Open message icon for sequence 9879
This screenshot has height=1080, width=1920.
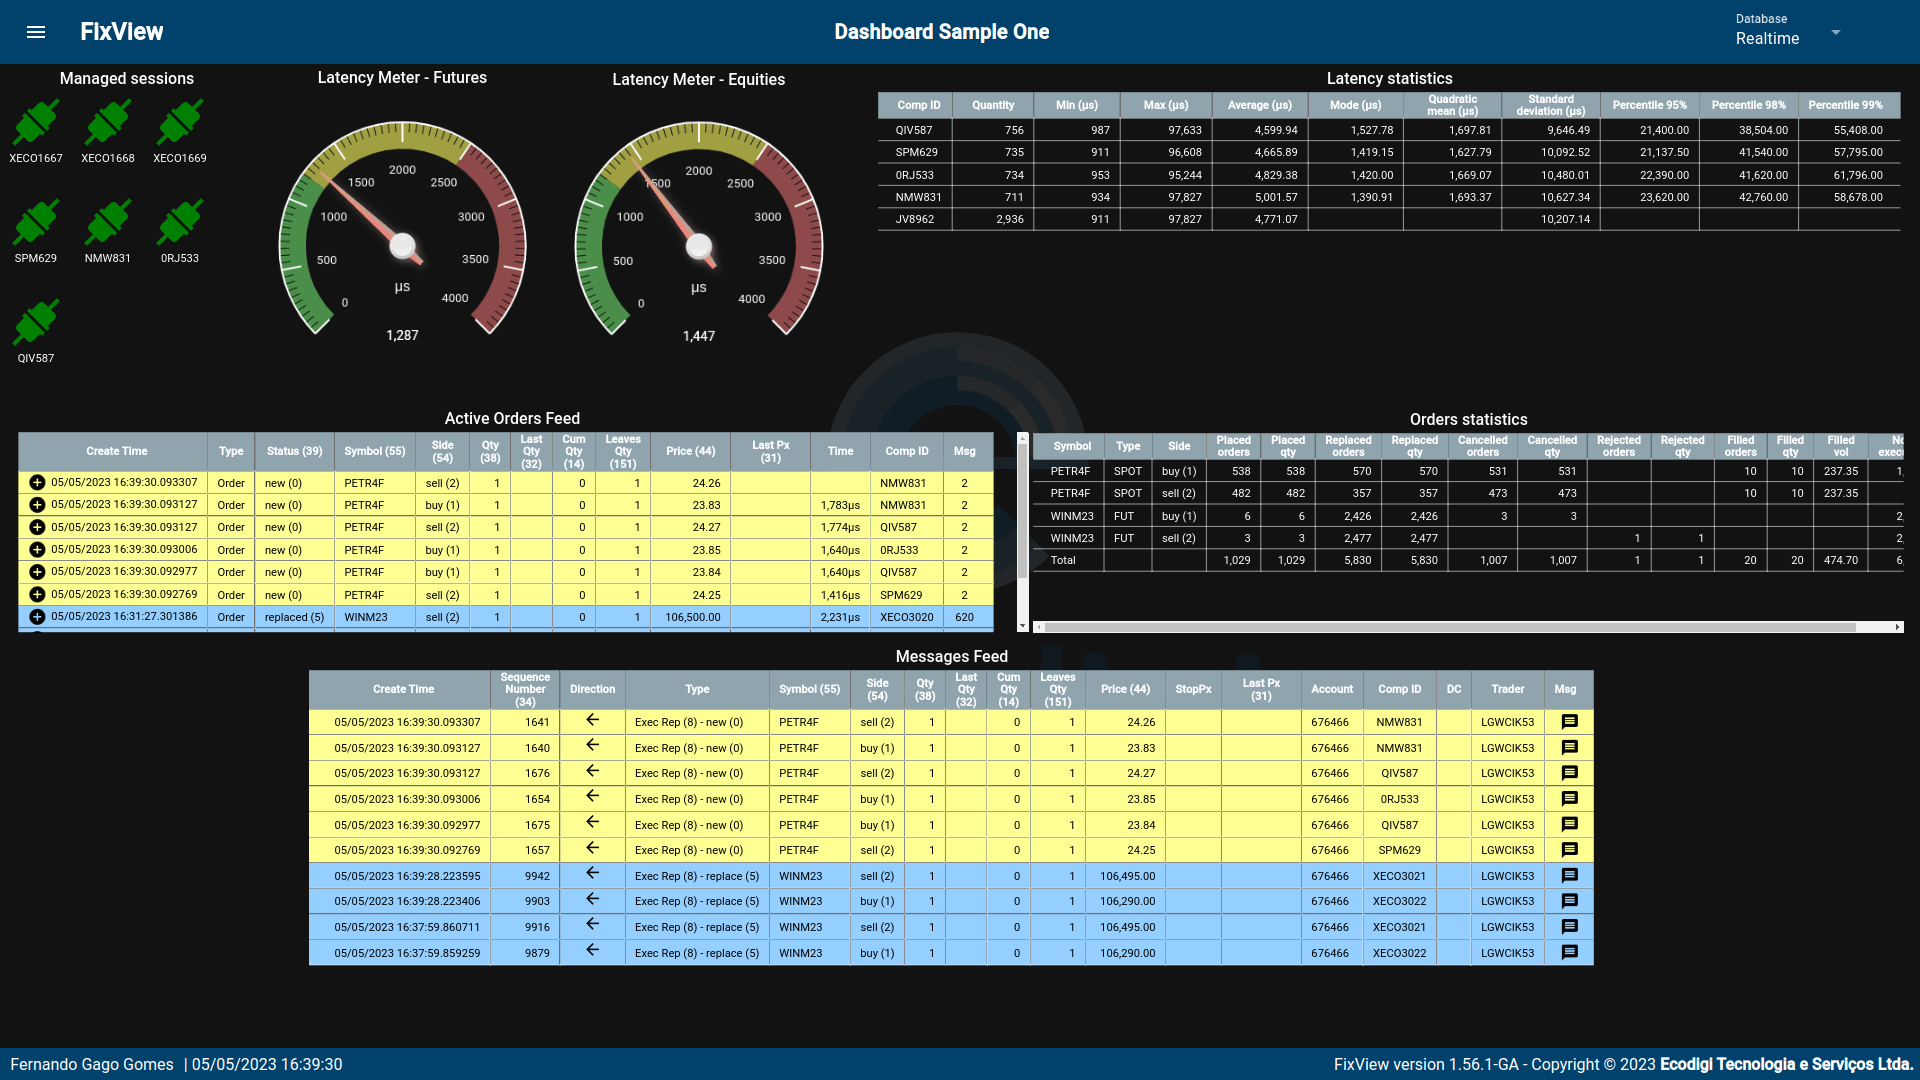1569,953
